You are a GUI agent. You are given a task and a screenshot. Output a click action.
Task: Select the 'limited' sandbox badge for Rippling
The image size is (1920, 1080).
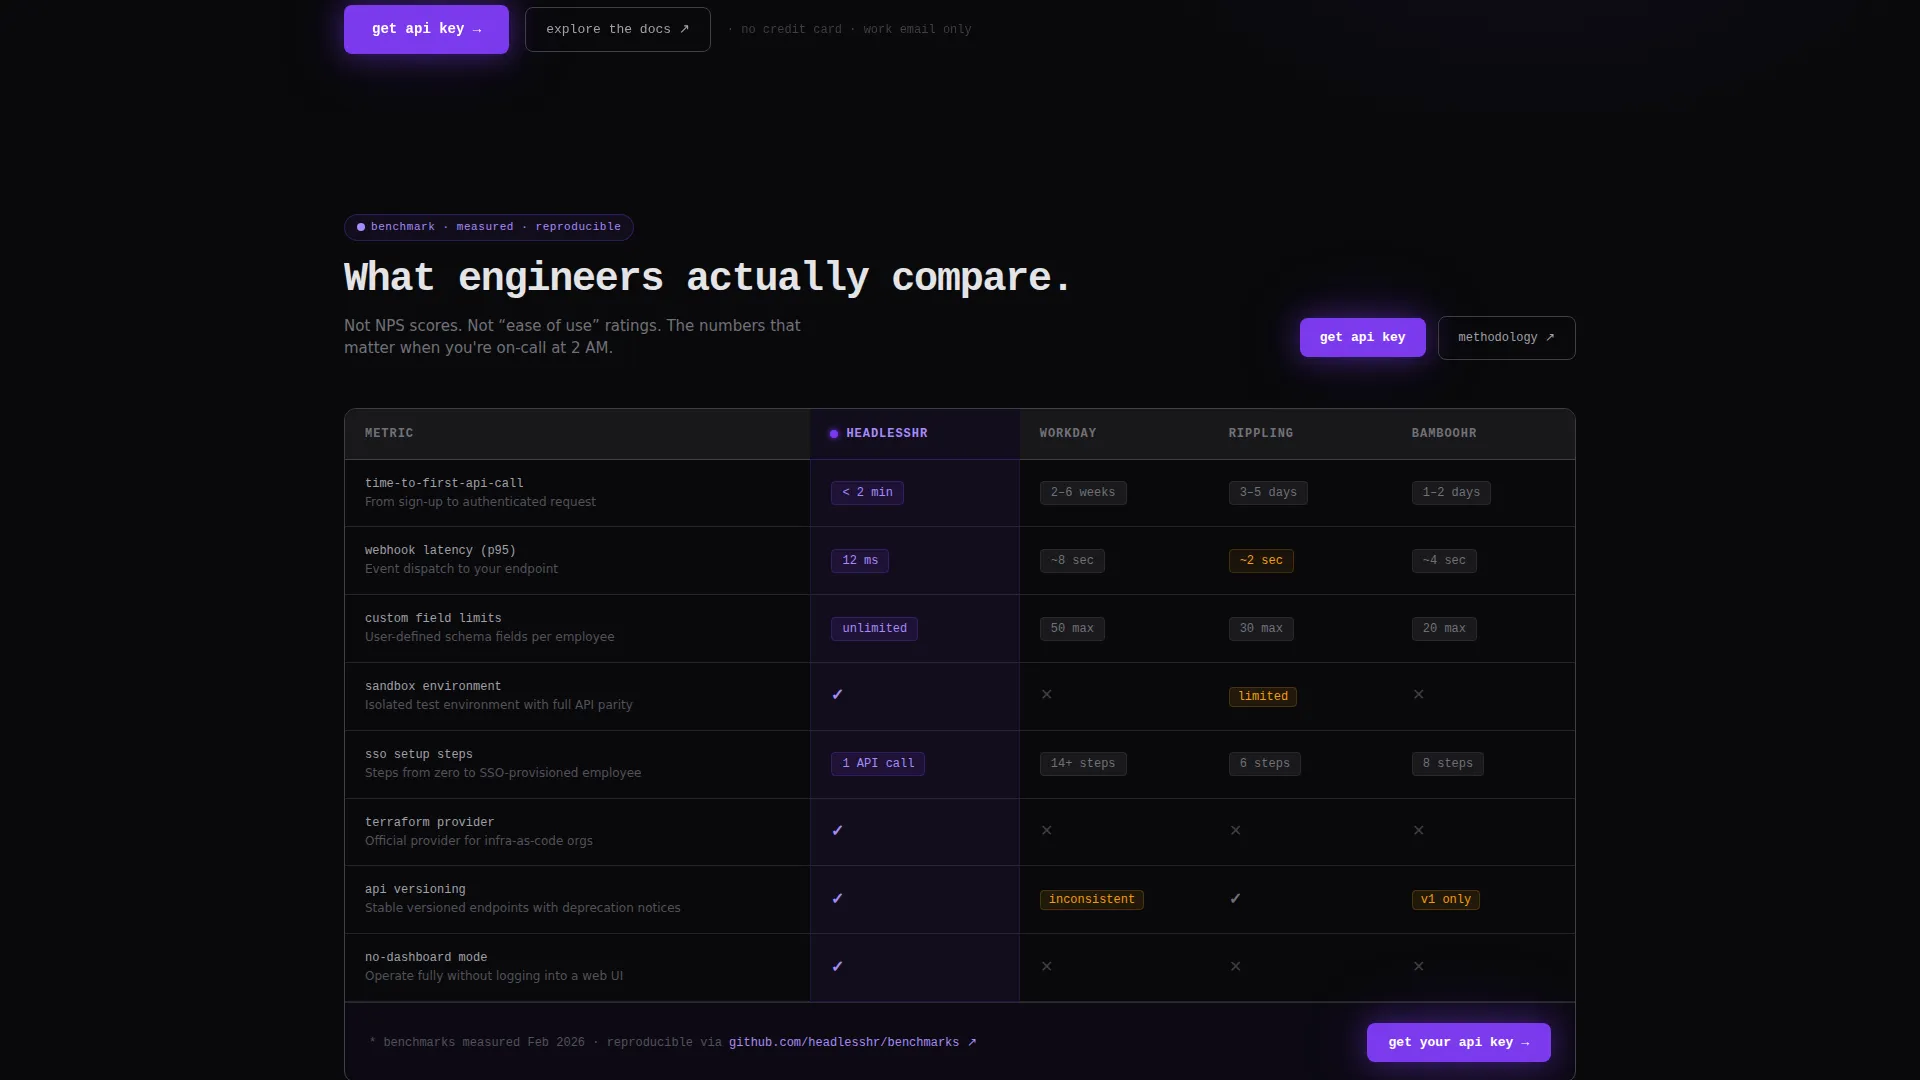tap(1263, 697)
